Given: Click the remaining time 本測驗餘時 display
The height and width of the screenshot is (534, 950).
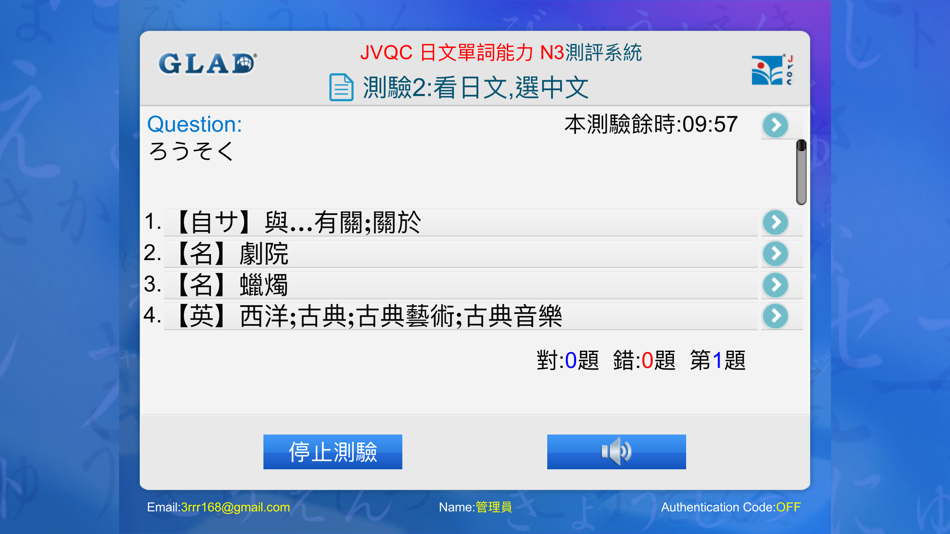Looking at the screenshot, I should tap(651, 124).
